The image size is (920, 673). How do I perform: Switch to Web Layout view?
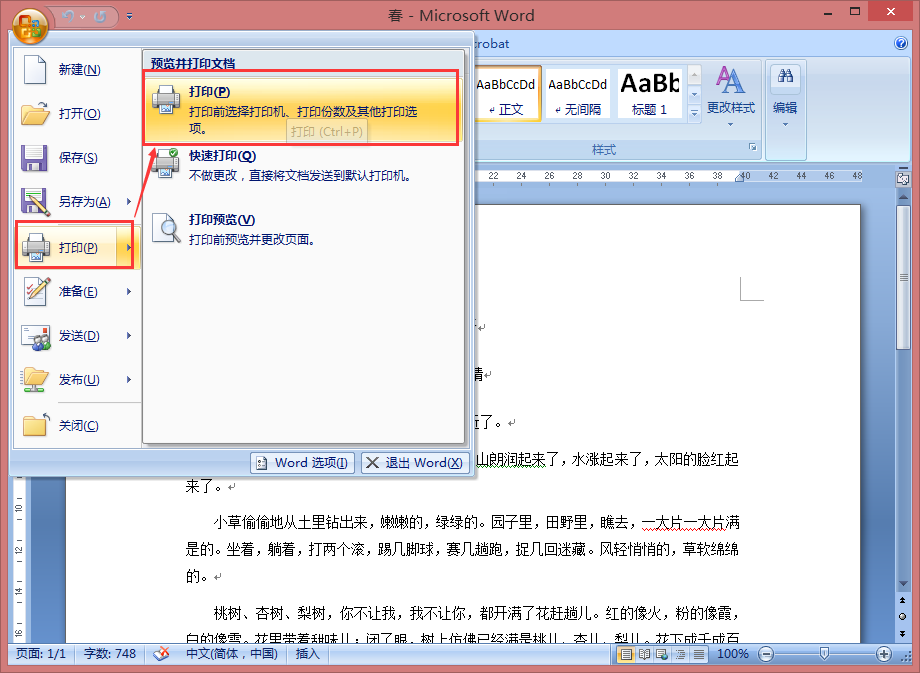662,654
